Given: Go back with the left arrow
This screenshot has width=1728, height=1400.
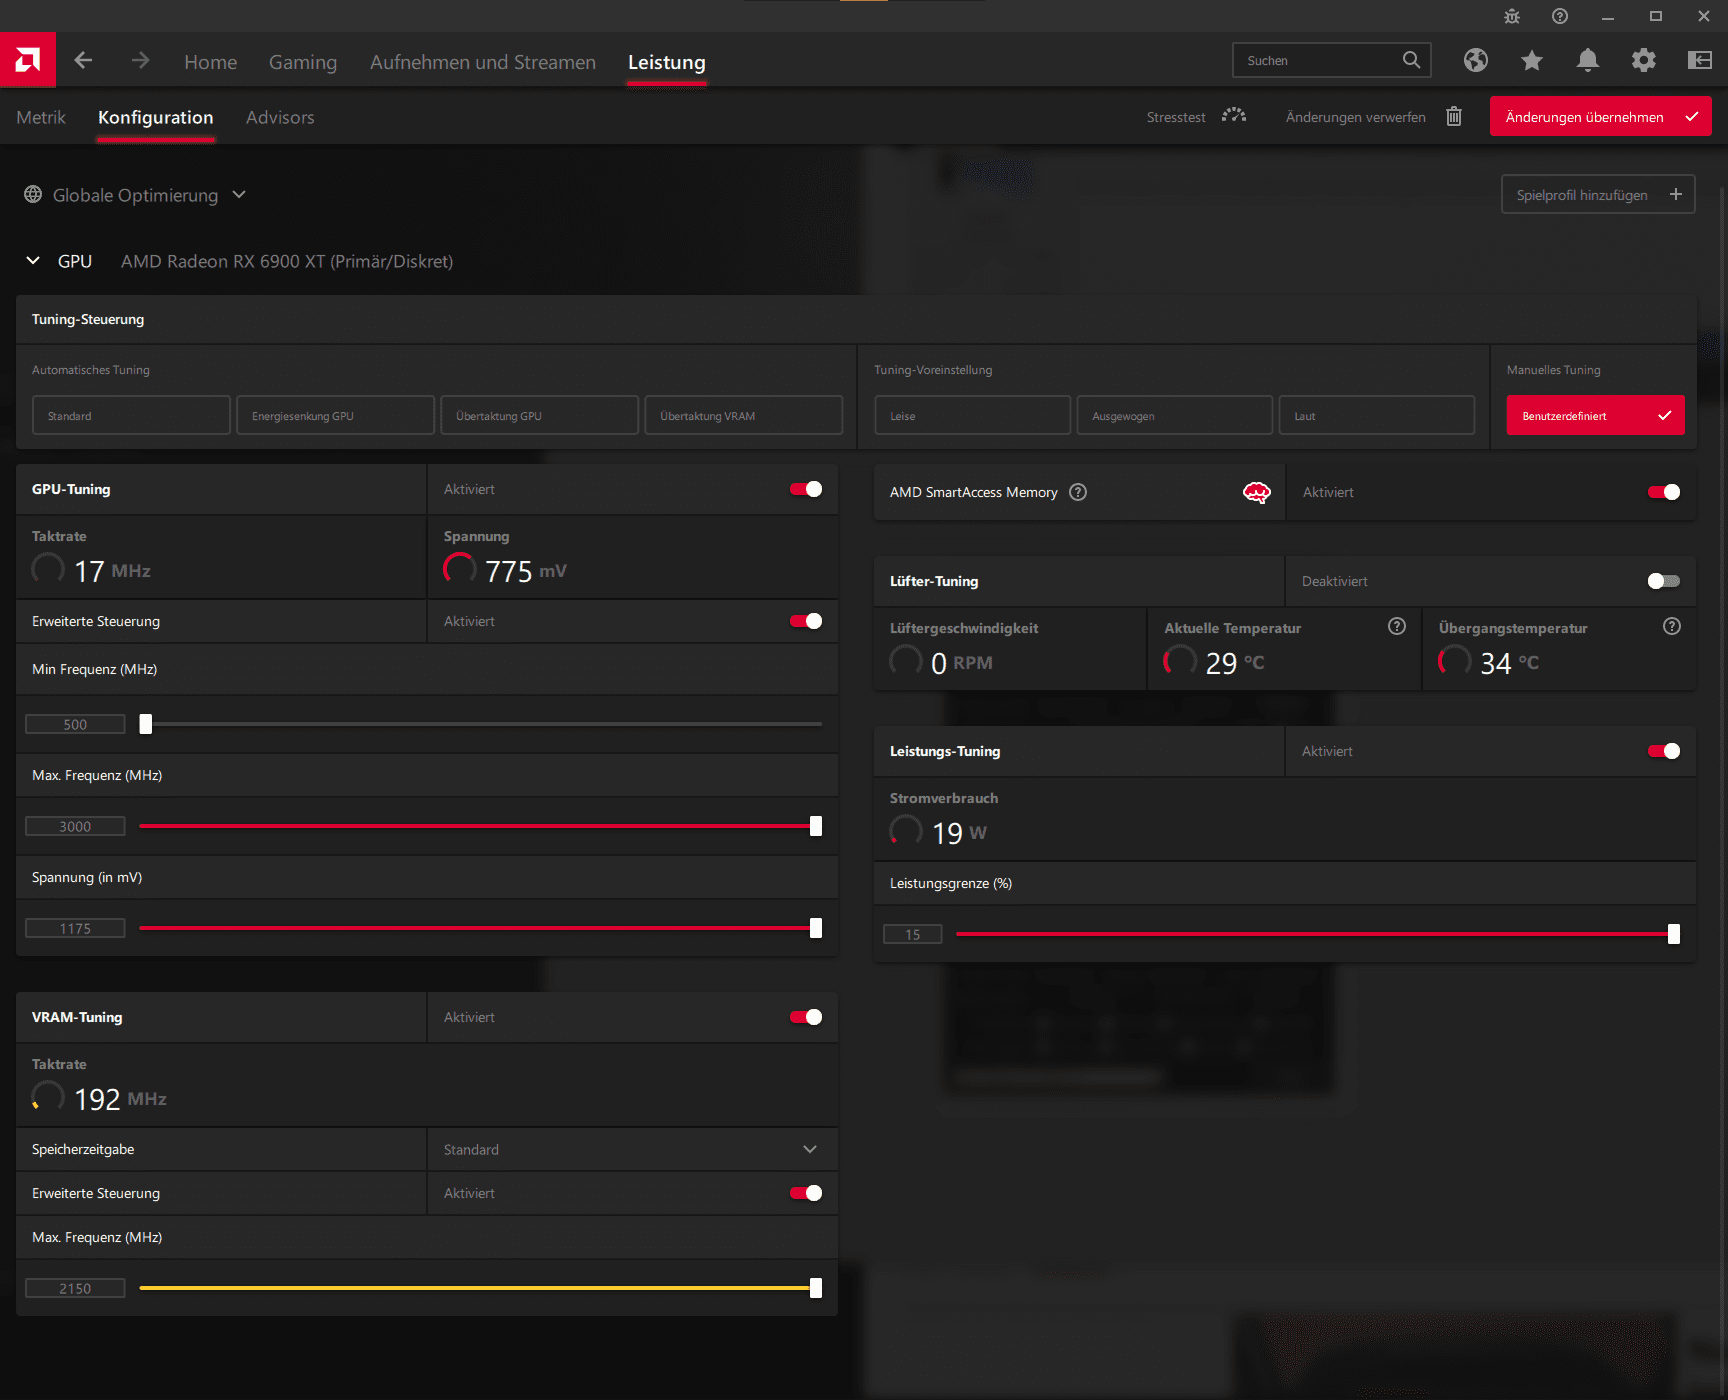Looking at the screenshot, I should click(83, 60).
